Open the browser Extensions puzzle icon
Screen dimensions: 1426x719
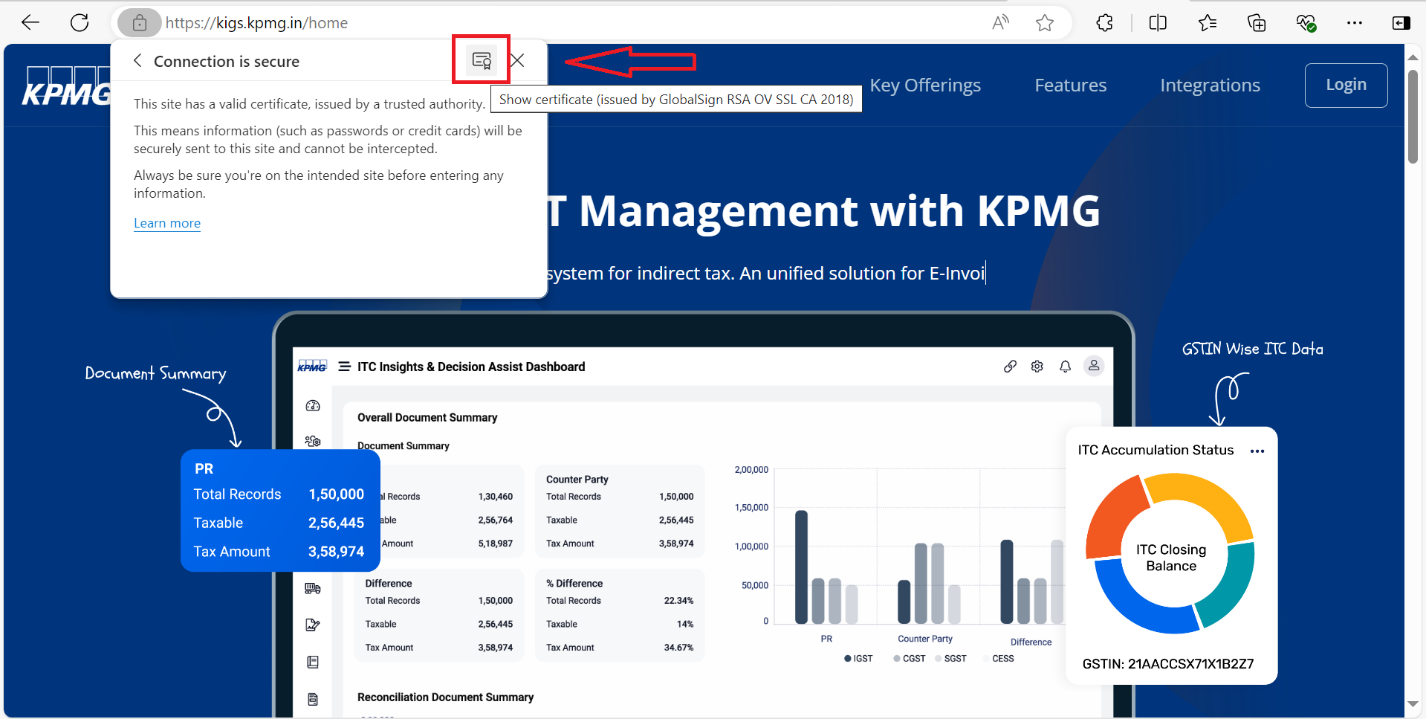point(1105,22)
